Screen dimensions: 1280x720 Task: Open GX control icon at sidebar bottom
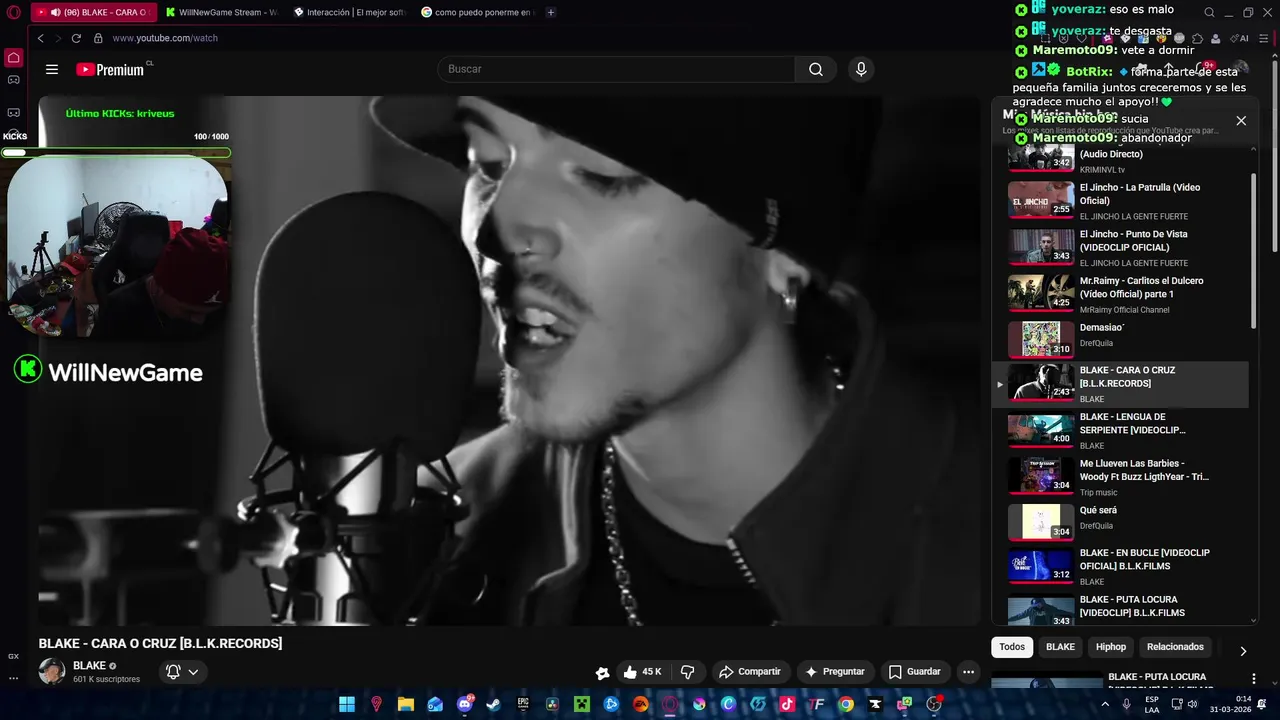click(14, 656)
